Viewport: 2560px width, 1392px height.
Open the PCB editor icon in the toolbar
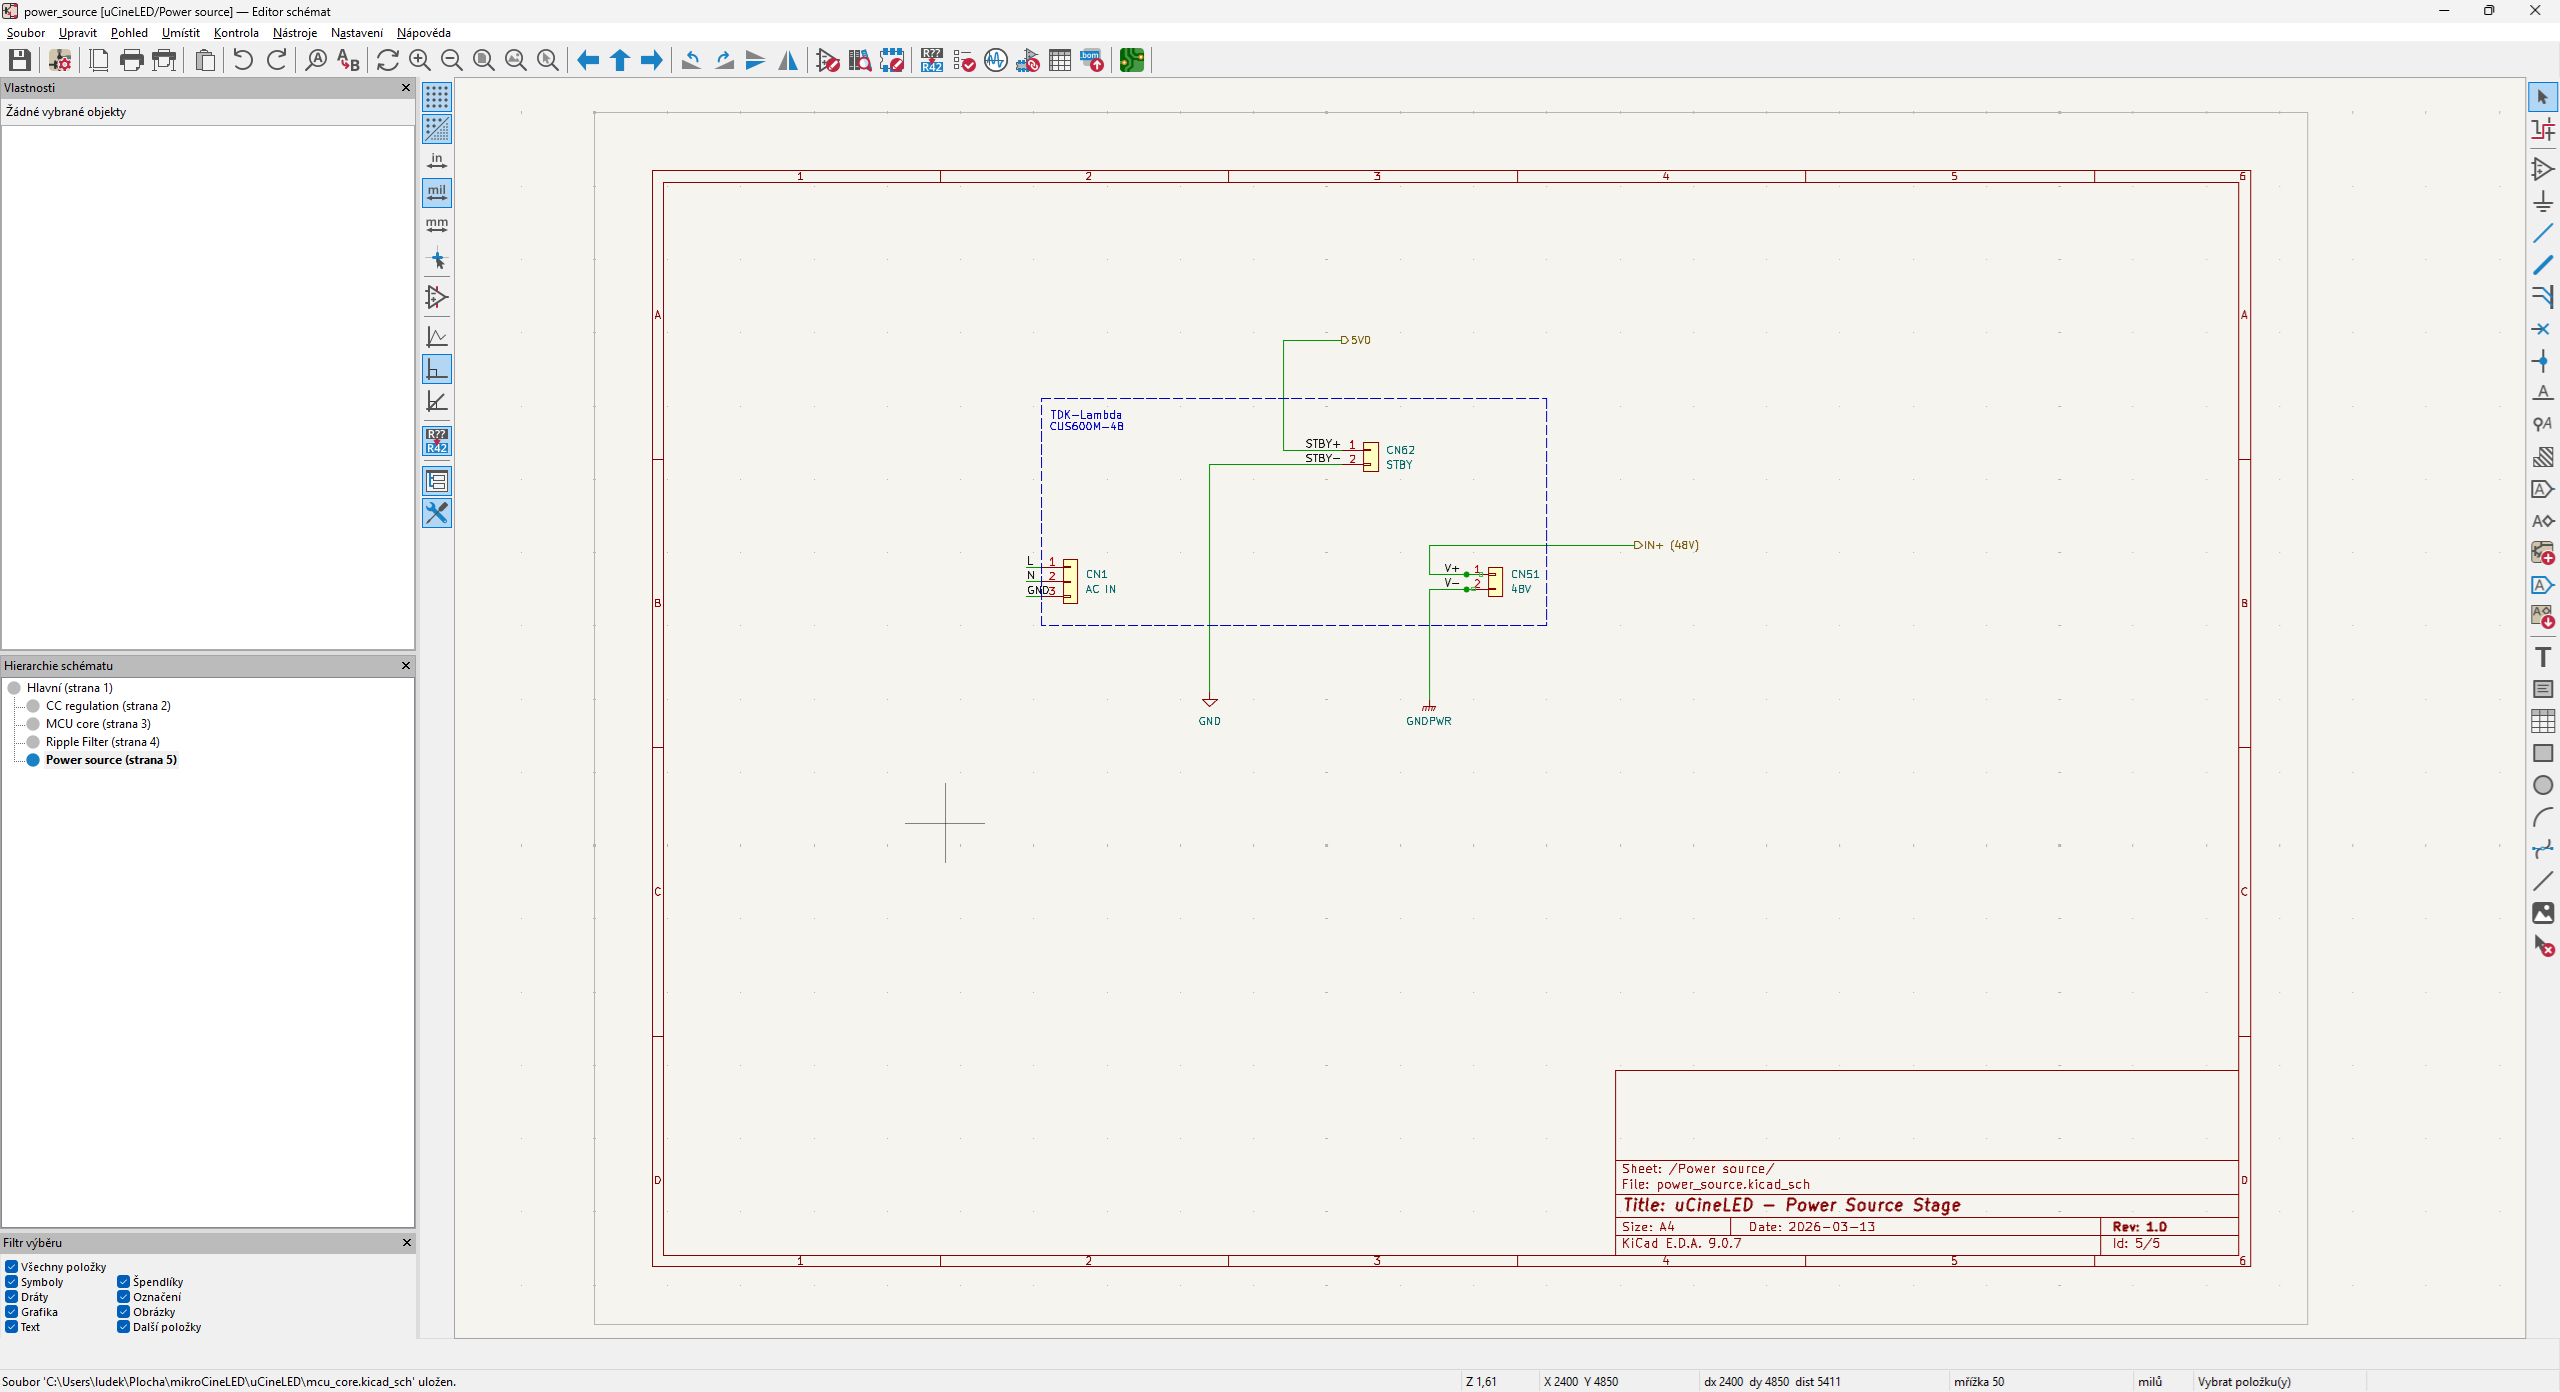tap(1131, 60)
